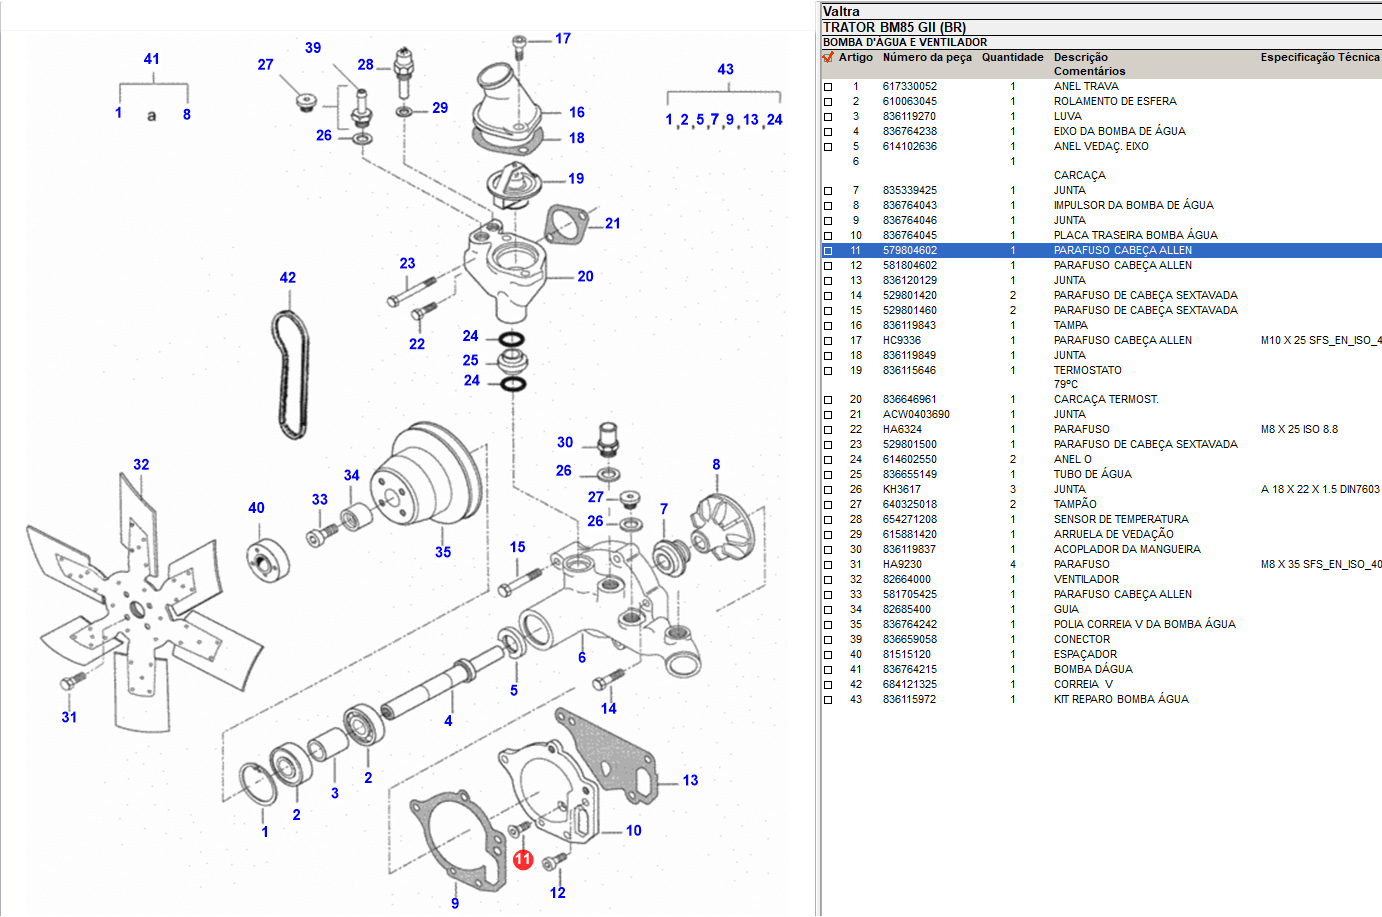The height and width of the screenshot is (917, 1382).
Task: Click the Descrição column header
Action: (1080, 58)
